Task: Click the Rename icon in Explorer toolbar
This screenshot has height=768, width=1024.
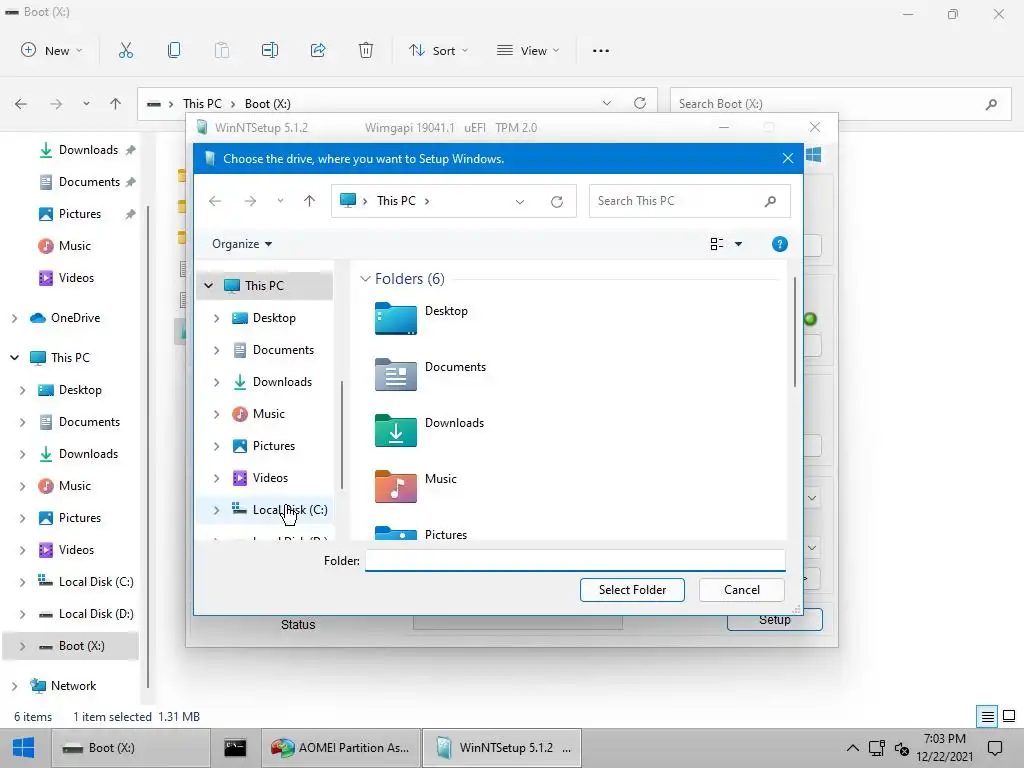Action: [270, 50]
